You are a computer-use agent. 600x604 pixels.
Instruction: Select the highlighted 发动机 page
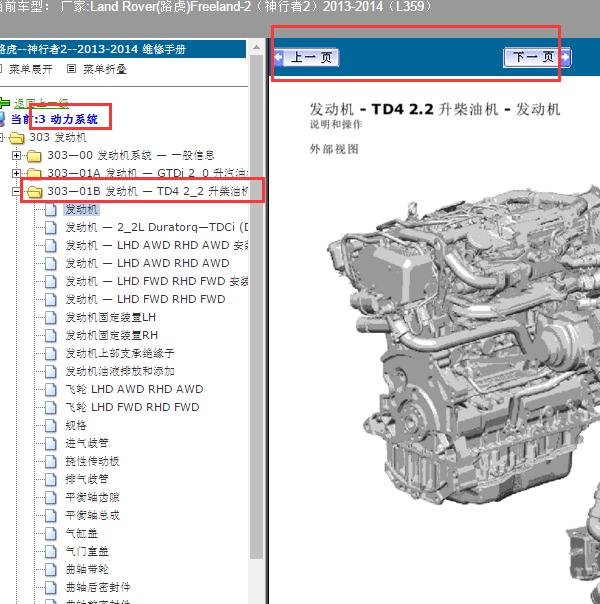pos(81,210)
